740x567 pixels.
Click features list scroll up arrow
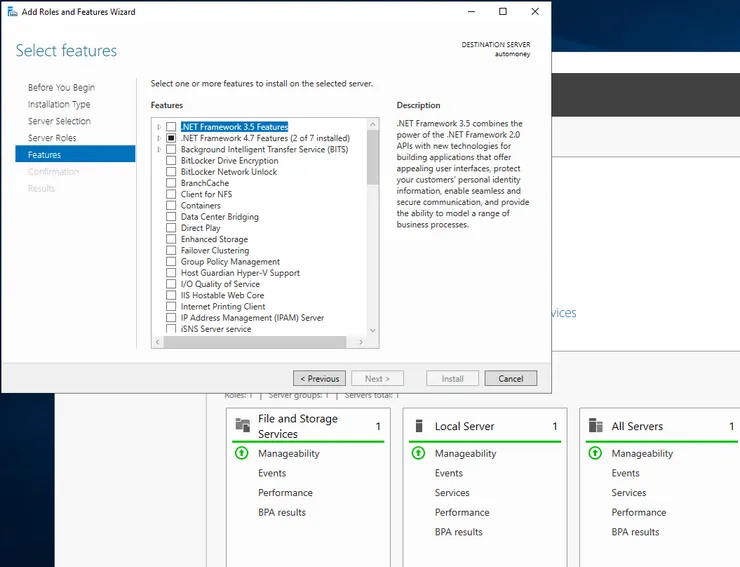coord(373,124)
